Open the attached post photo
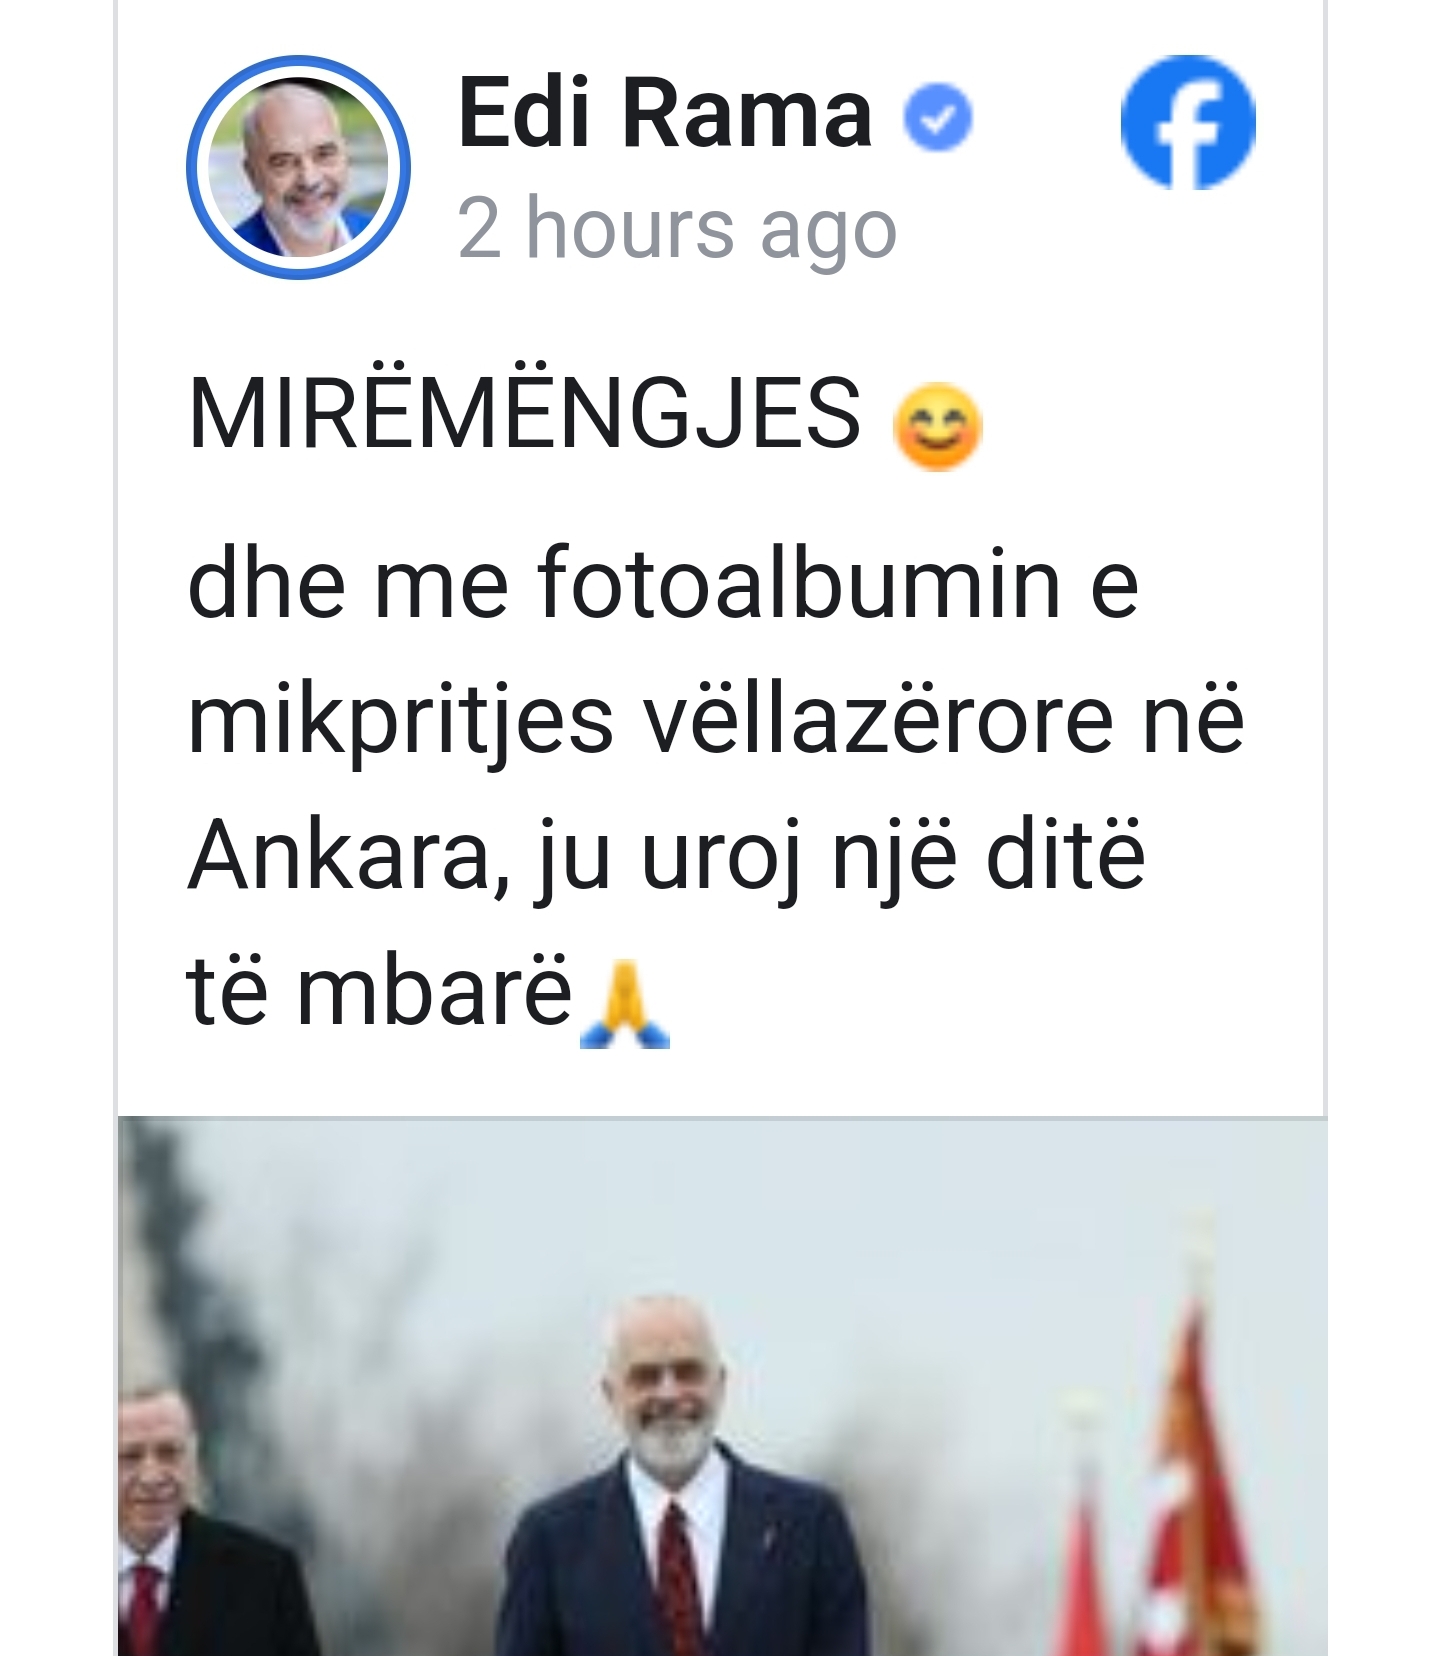 (722, 1386)
